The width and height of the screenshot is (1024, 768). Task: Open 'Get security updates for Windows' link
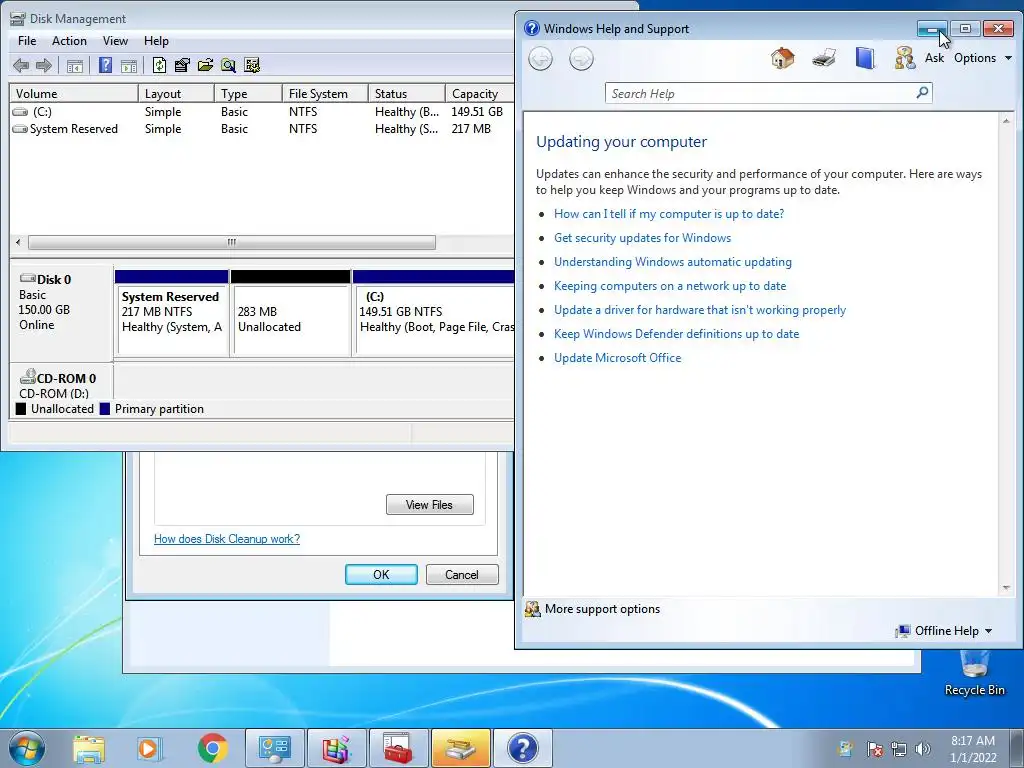[x=642, y=238]
